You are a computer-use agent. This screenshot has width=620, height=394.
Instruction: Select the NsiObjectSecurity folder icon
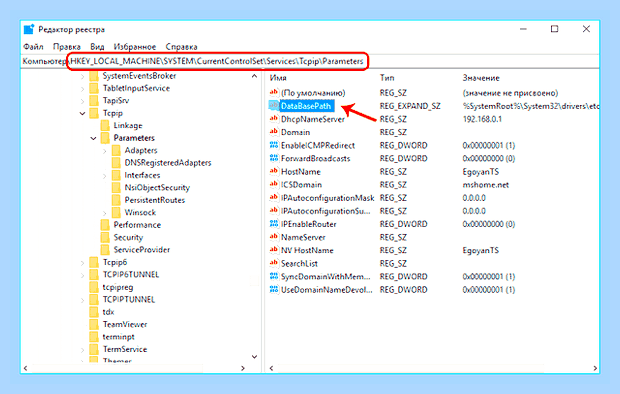click(x=116, y=188)
